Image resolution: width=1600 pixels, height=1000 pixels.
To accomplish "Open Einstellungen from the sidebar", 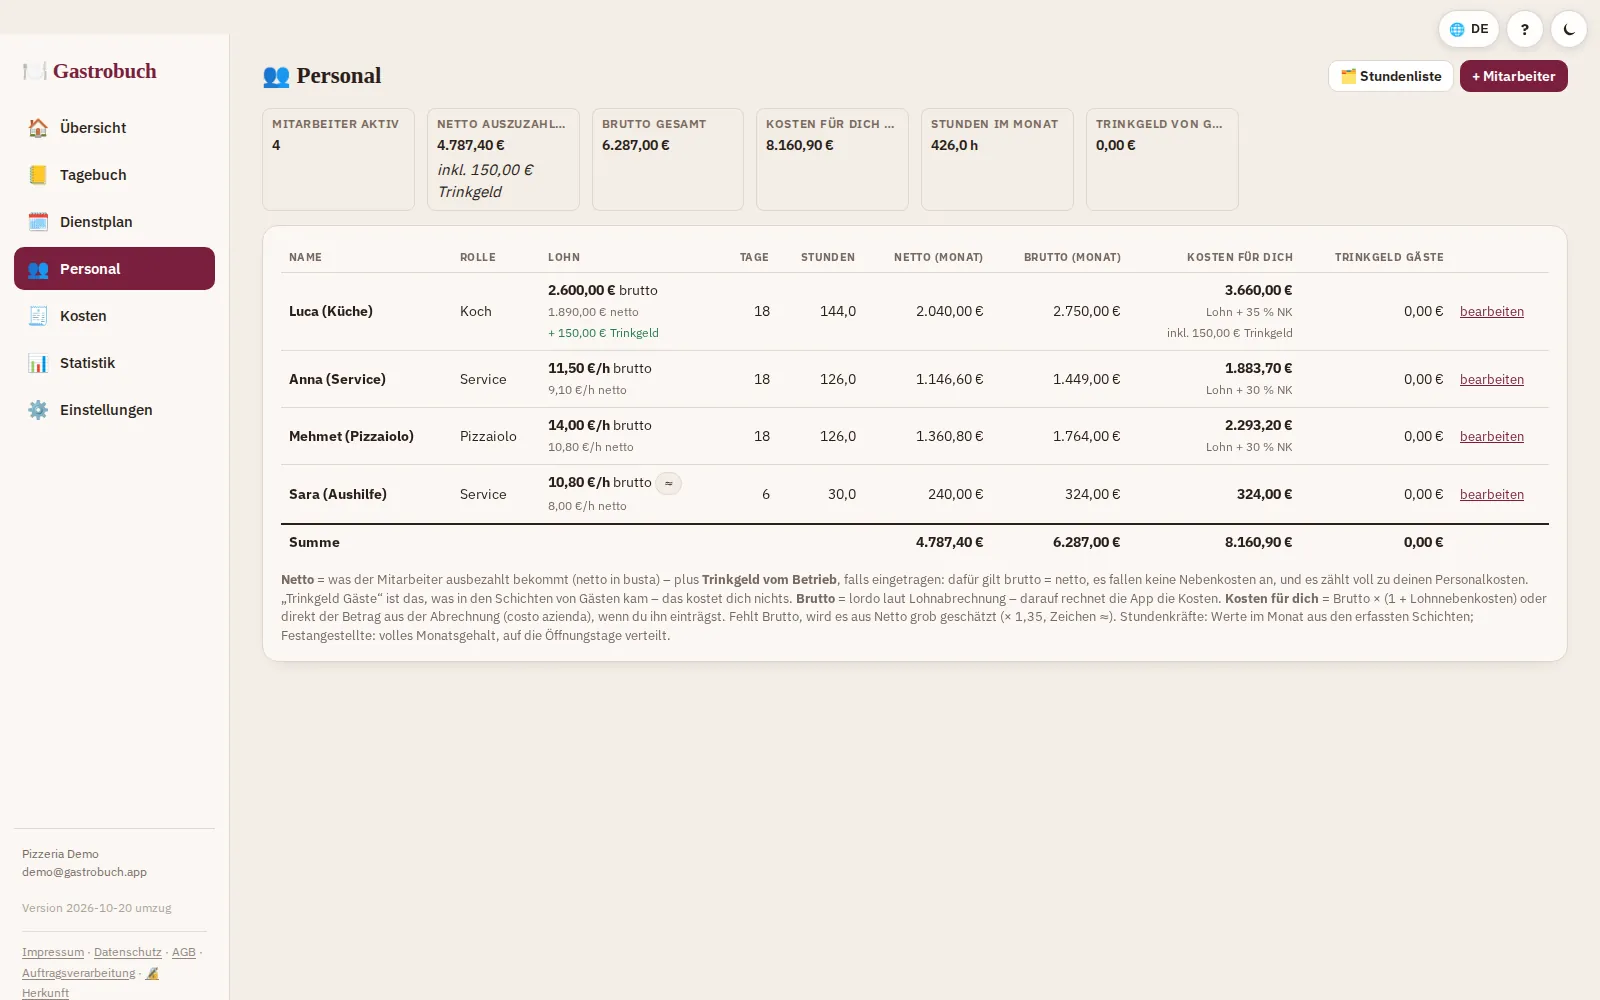I will (114, 410).
